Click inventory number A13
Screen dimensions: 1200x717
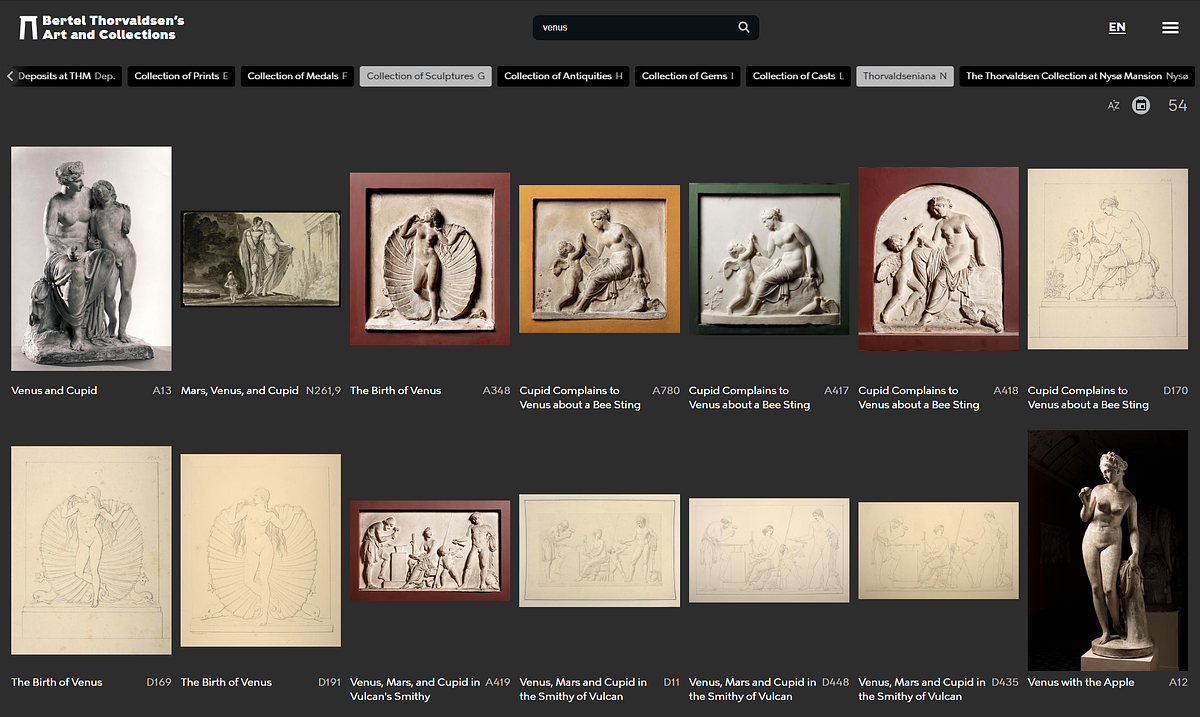pos(162,390)
